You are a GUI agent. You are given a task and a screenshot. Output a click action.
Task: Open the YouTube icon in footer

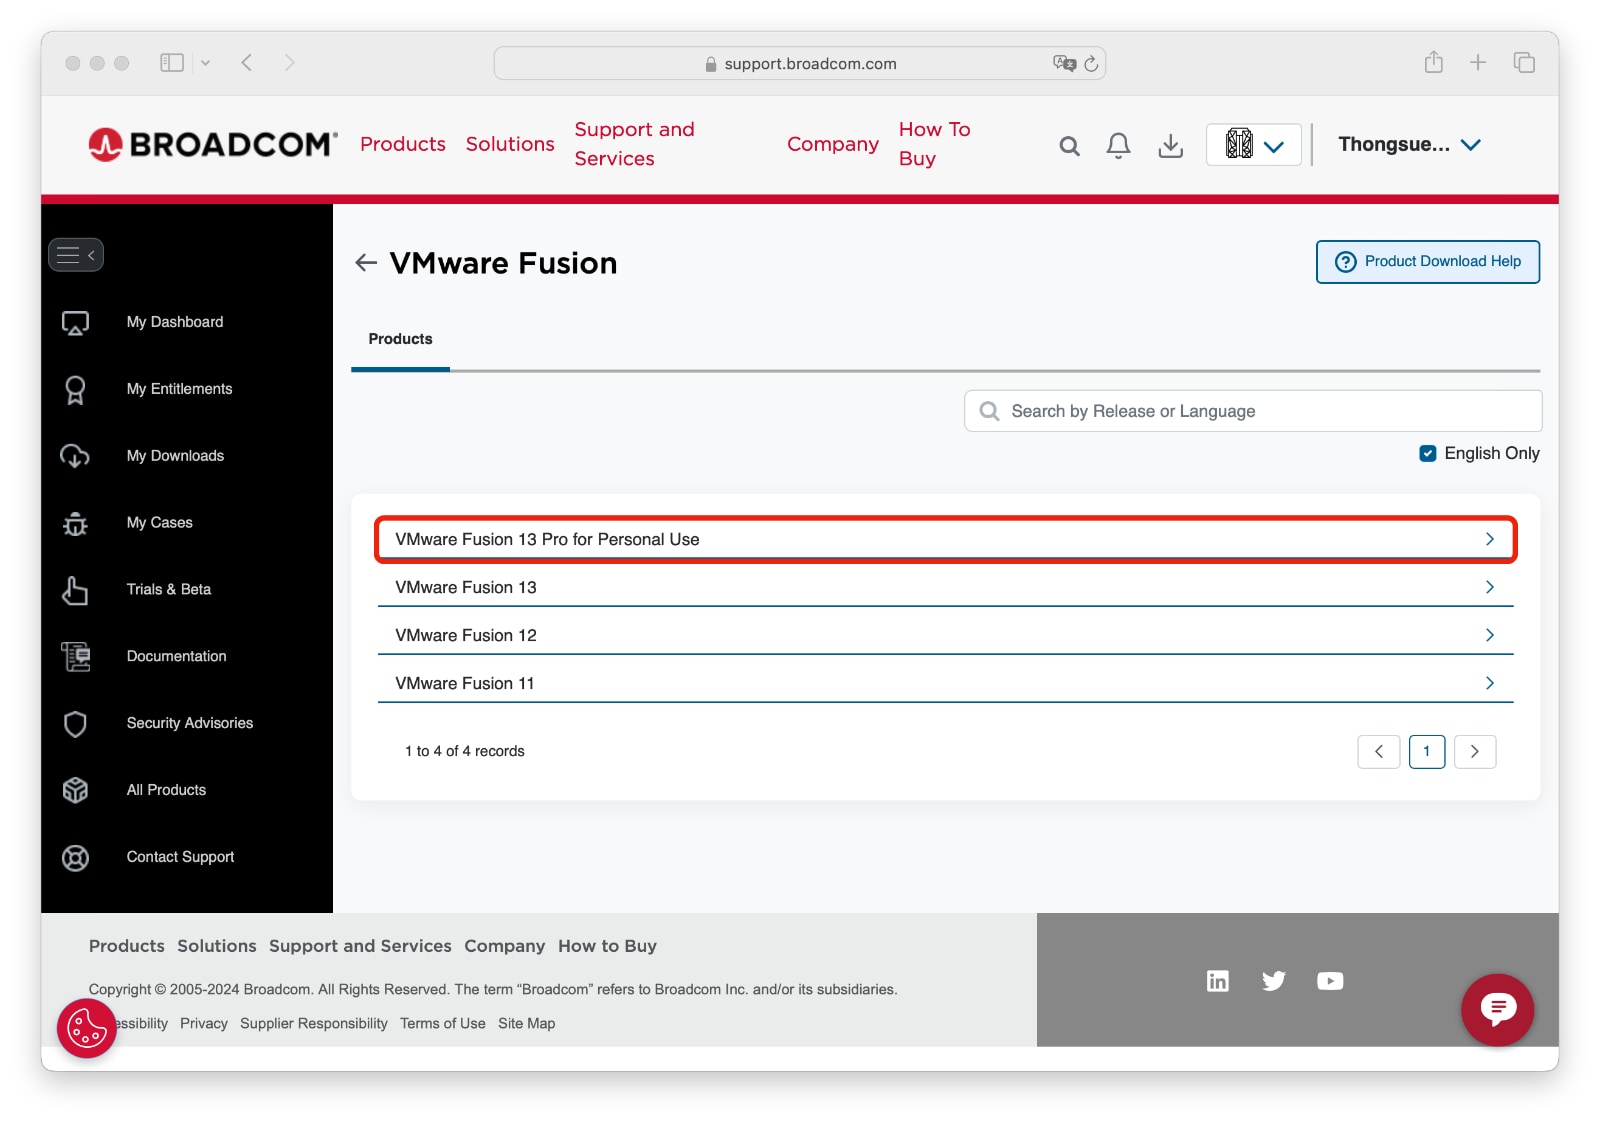coord(1330,981)
